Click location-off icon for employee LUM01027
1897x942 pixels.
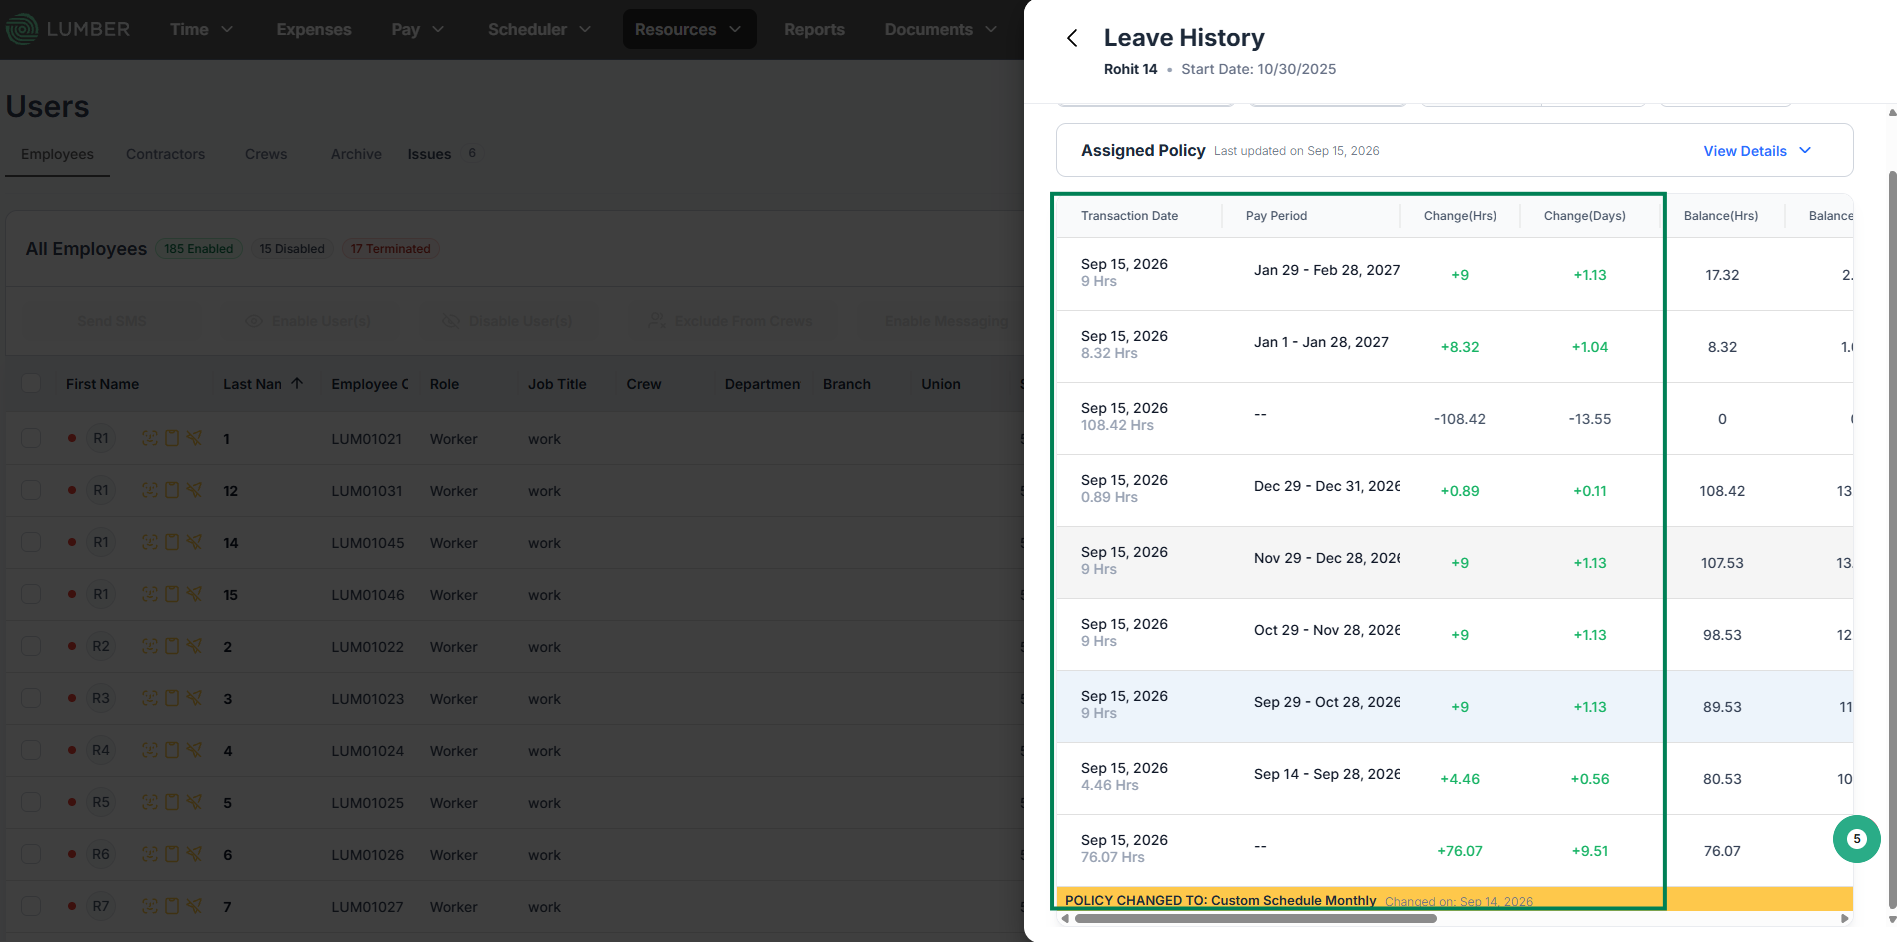point(194,906)
